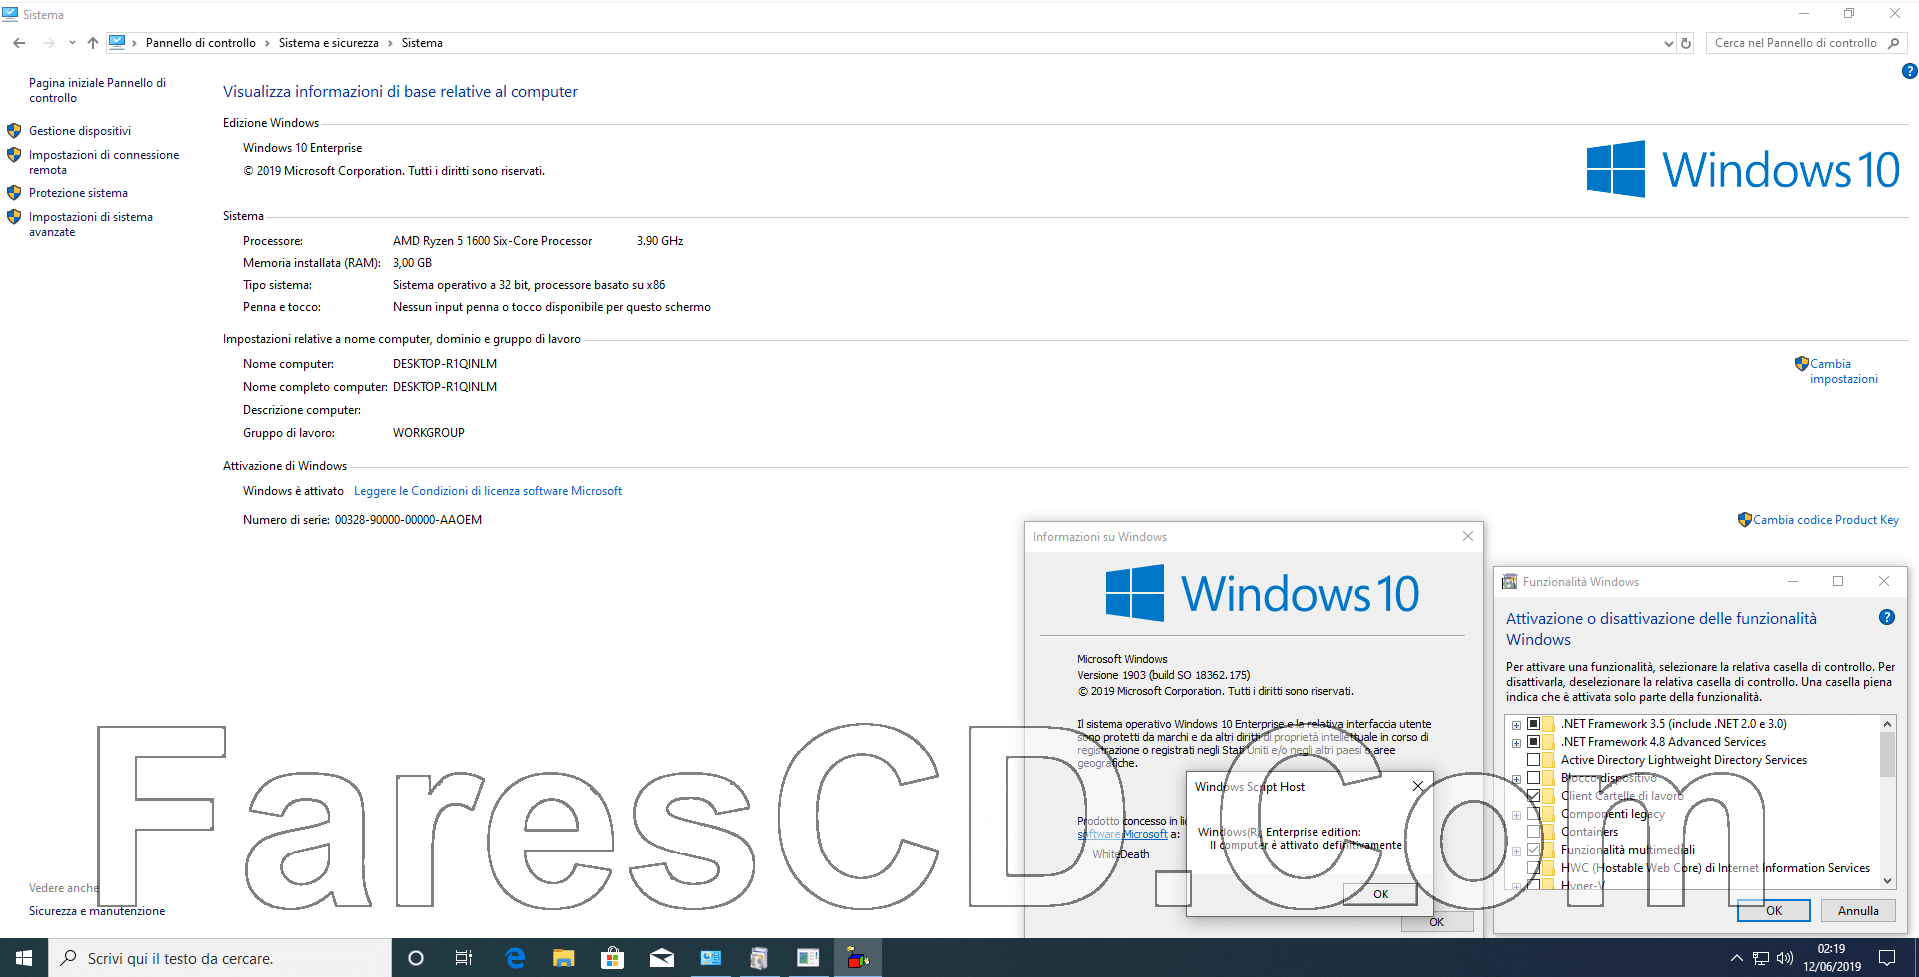Open Microsoft Store from the taskbar

point(612,958)
